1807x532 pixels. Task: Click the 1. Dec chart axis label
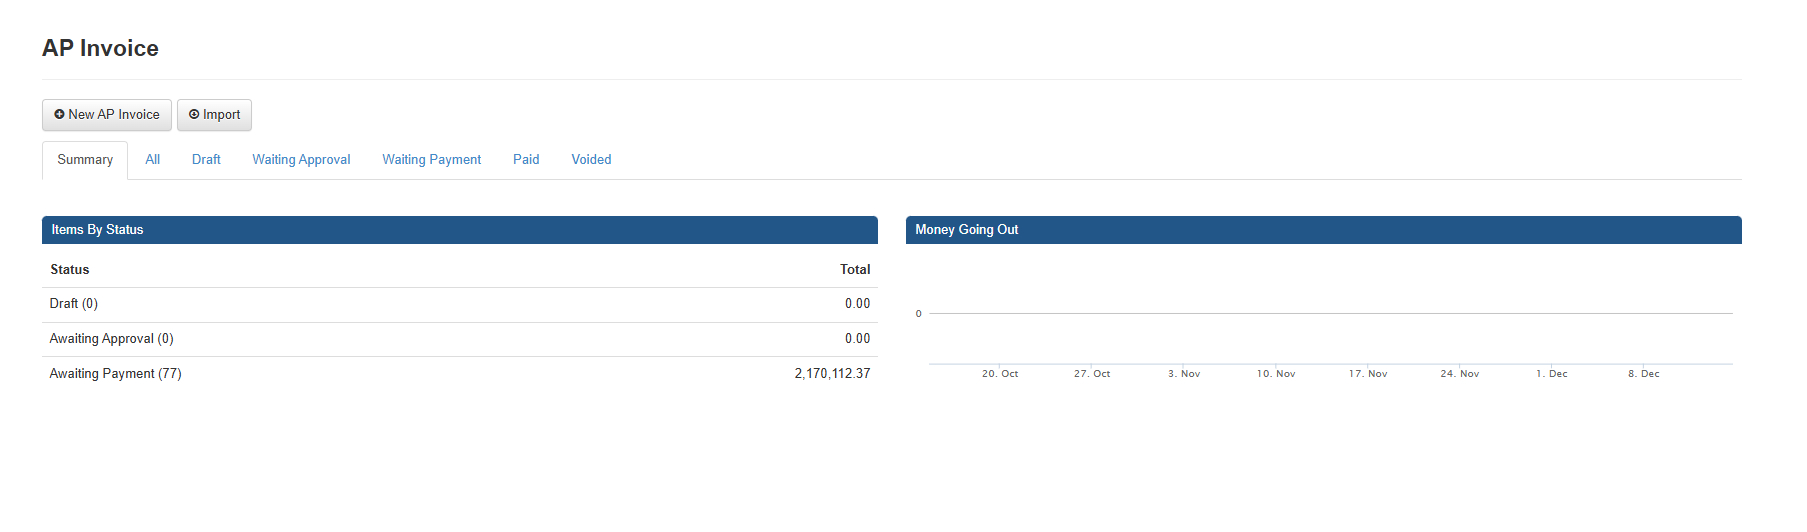pyautogui.click(x=1552, y=374)
